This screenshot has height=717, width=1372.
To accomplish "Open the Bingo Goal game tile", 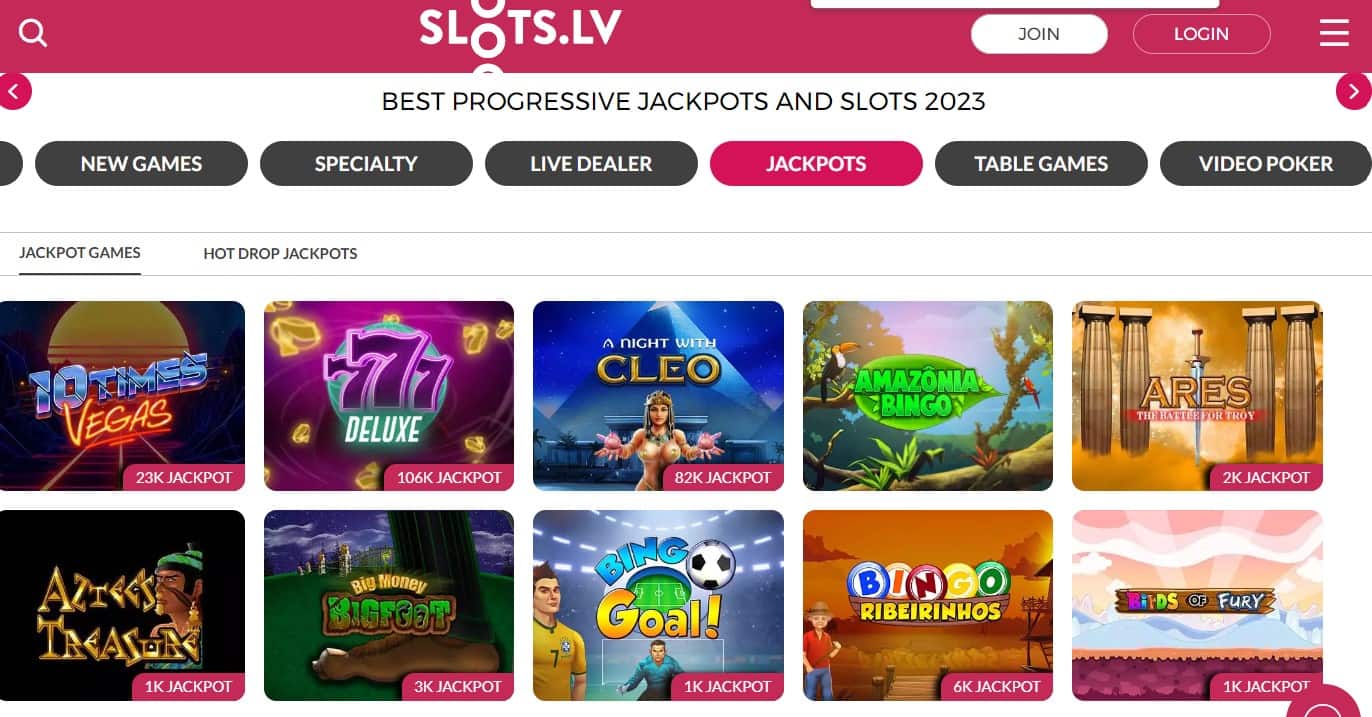I will tap(658, 605).
